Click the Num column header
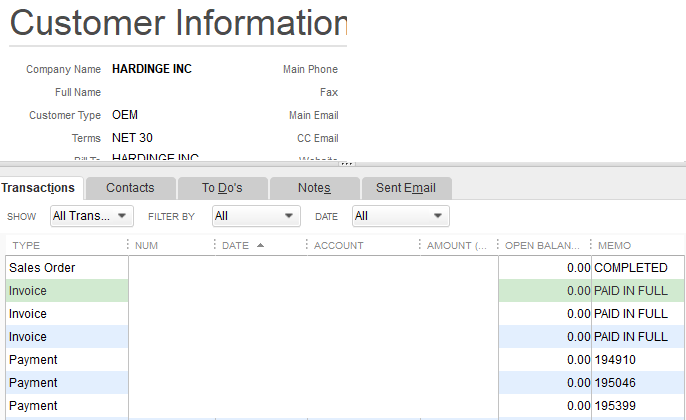Screen dimensions: 686x420 pos(147,246)
